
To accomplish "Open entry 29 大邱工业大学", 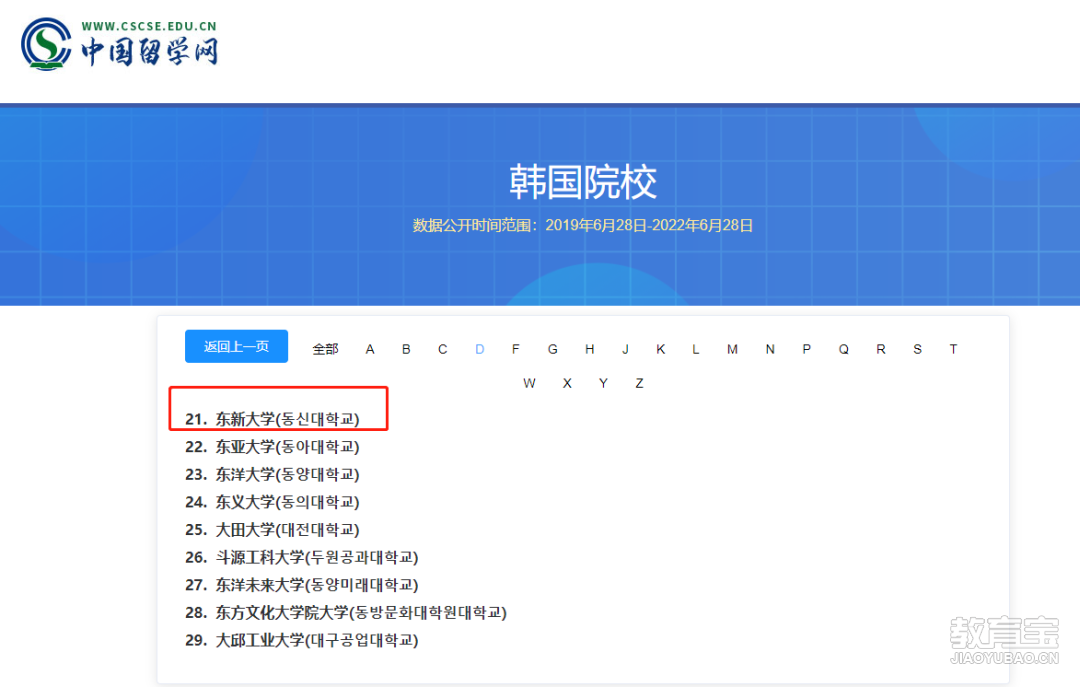I will (x=302, y=640).
